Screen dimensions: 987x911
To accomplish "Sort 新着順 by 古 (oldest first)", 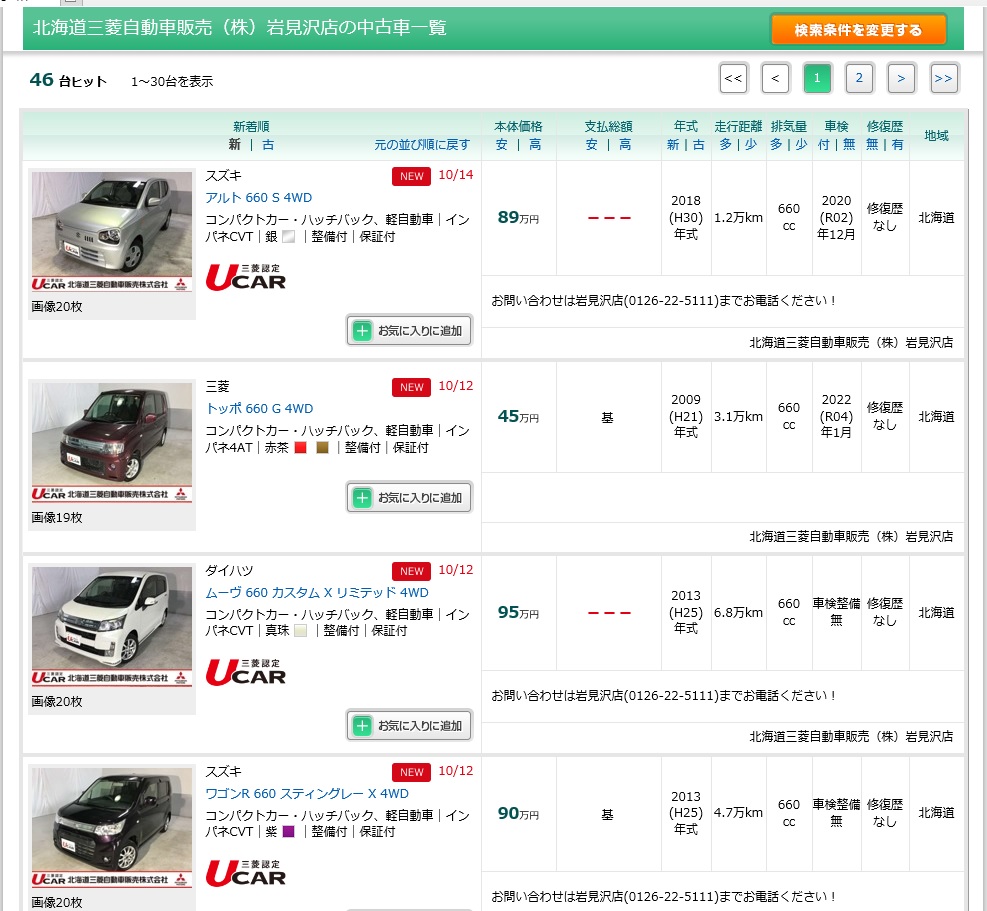I will coord(268,145).
